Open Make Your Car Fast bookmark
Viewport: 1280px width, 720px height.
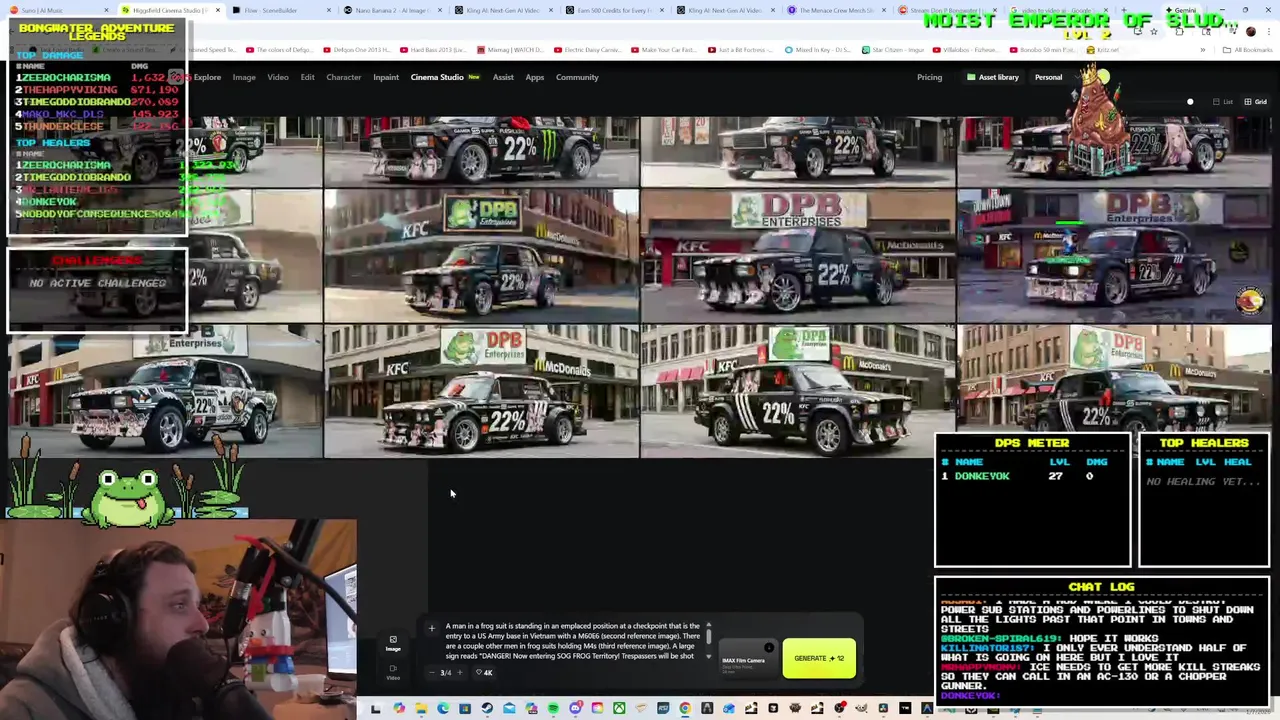(x=664, y=50)
